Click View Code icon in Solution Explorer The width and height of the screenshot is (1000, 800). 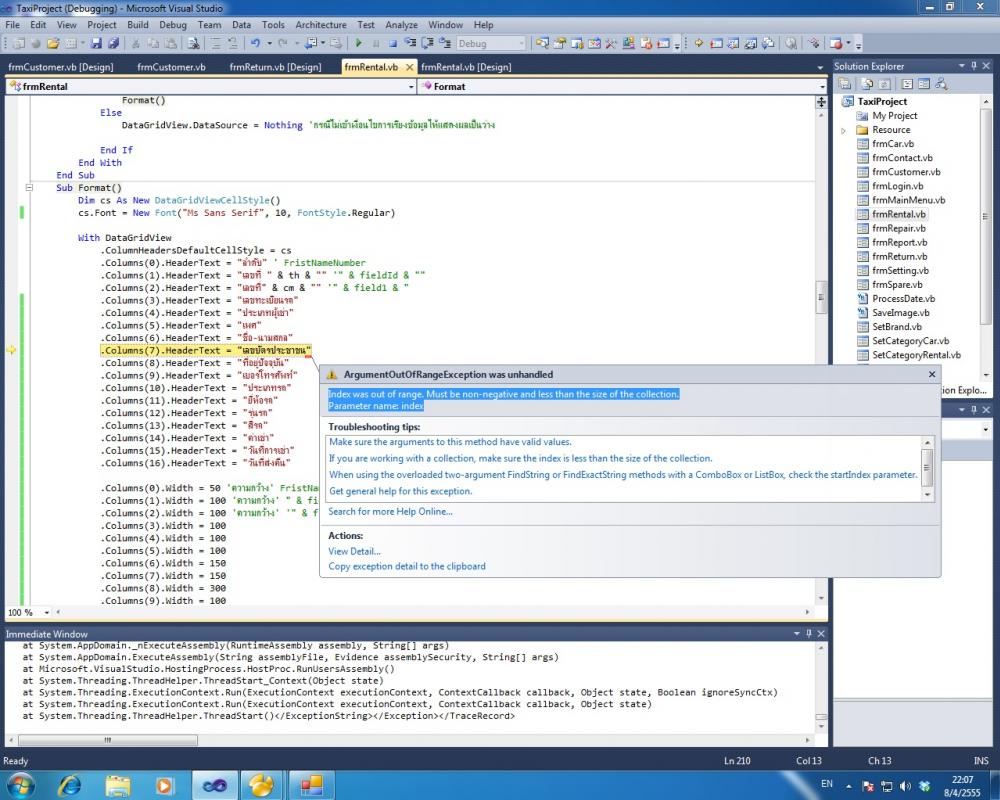pos(908,84)
